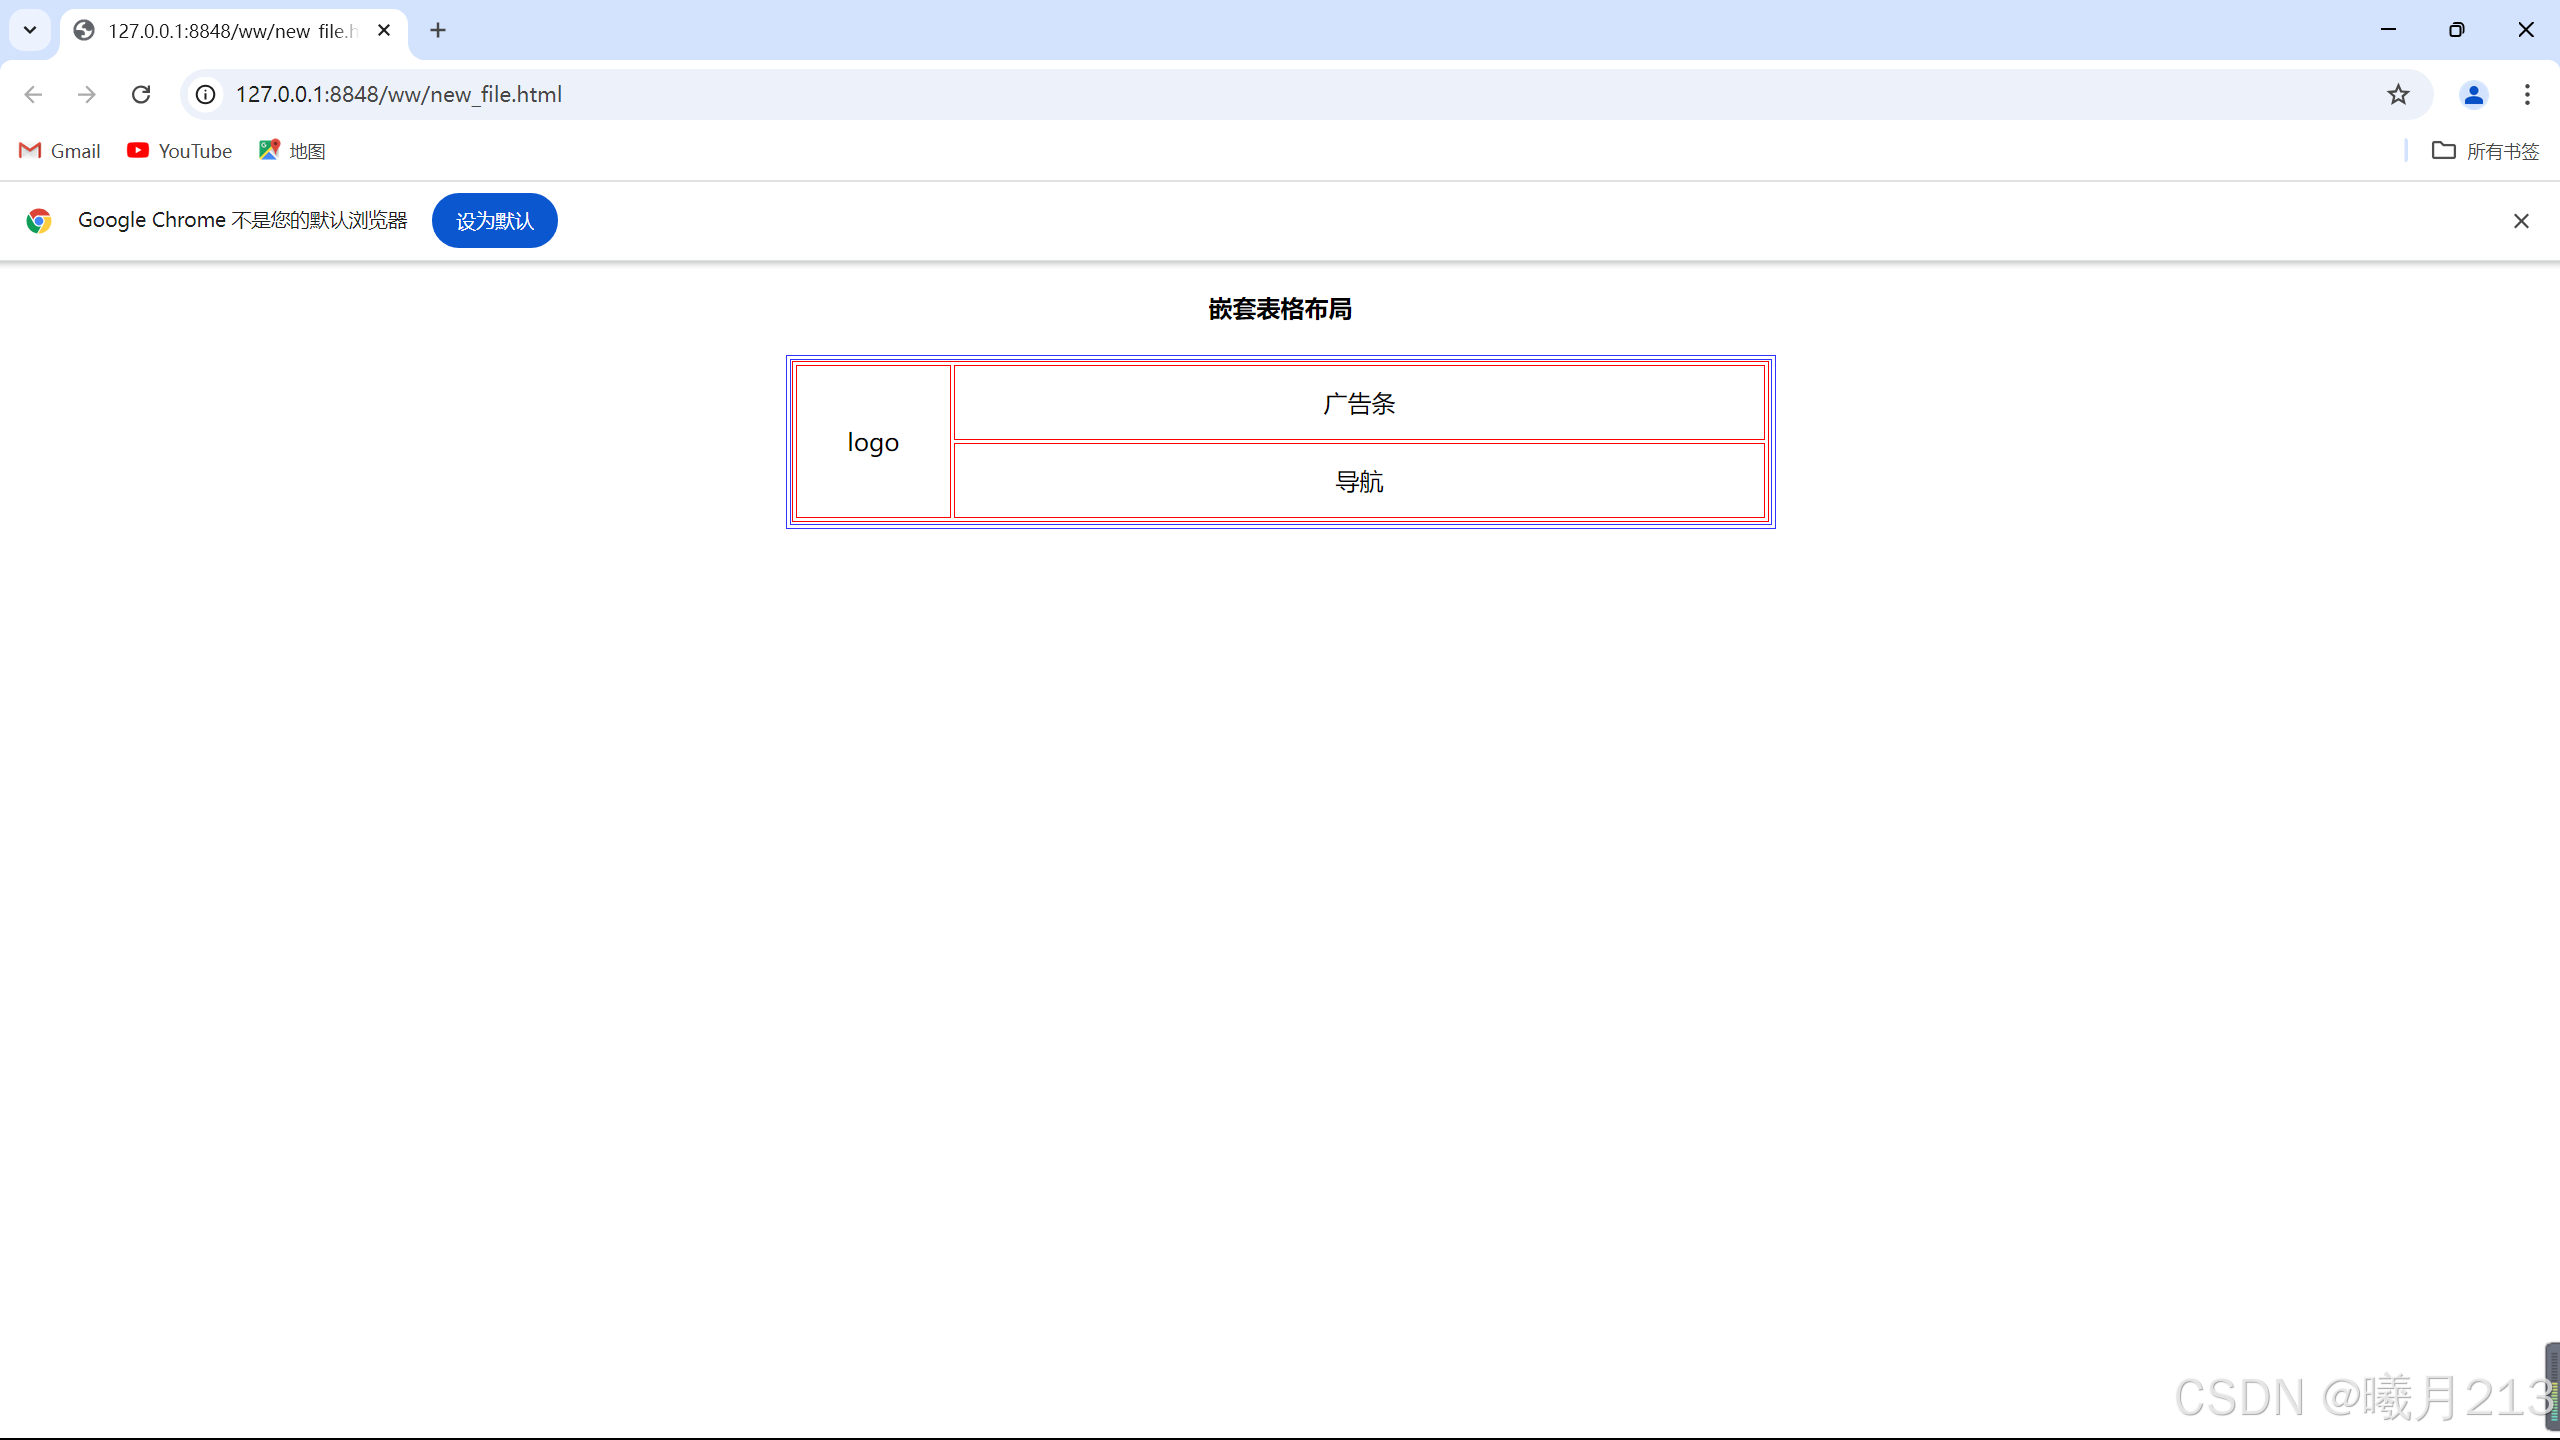
Task: Bookmark this page with star icon
Action: (x=2398, y=94)
